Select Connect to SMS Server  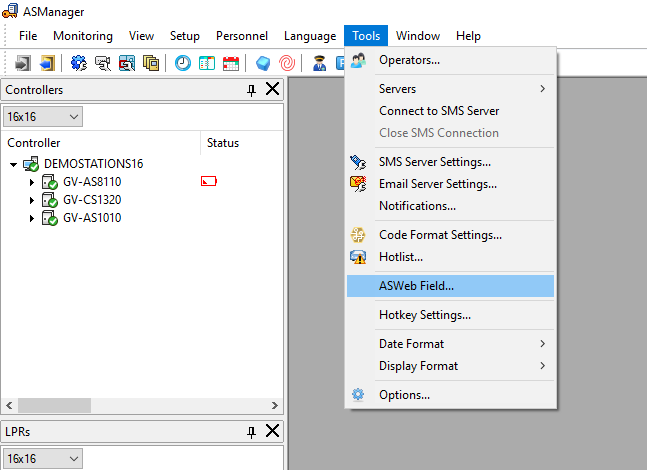tap(450, 111)
